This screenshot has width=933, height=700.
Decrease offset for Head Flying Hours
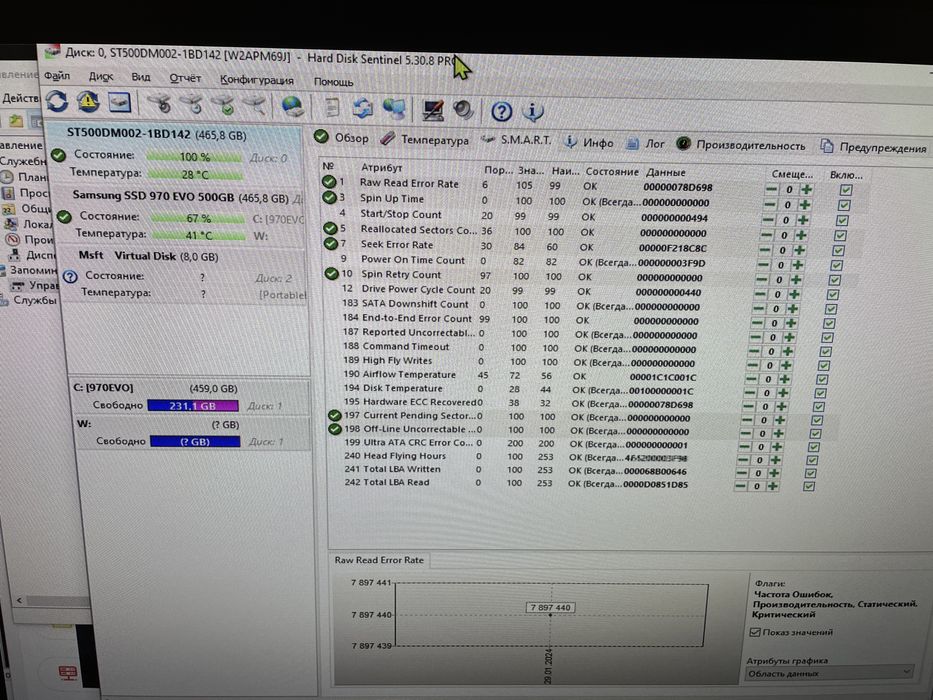pos(743,460)
